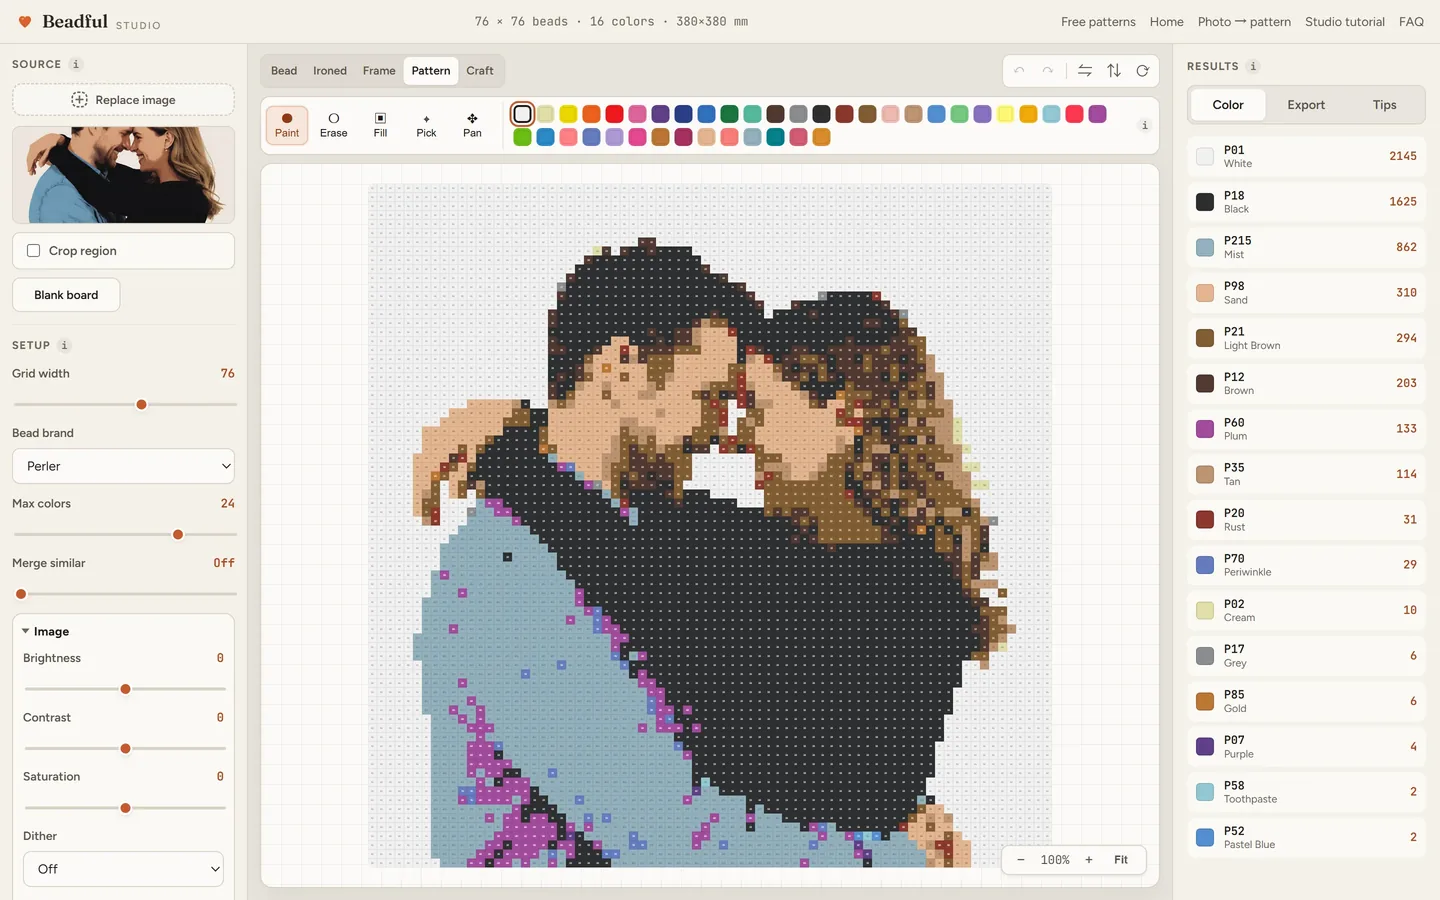Open the Free patterns link
The image size is (1440, 900).
[1098, 22]
